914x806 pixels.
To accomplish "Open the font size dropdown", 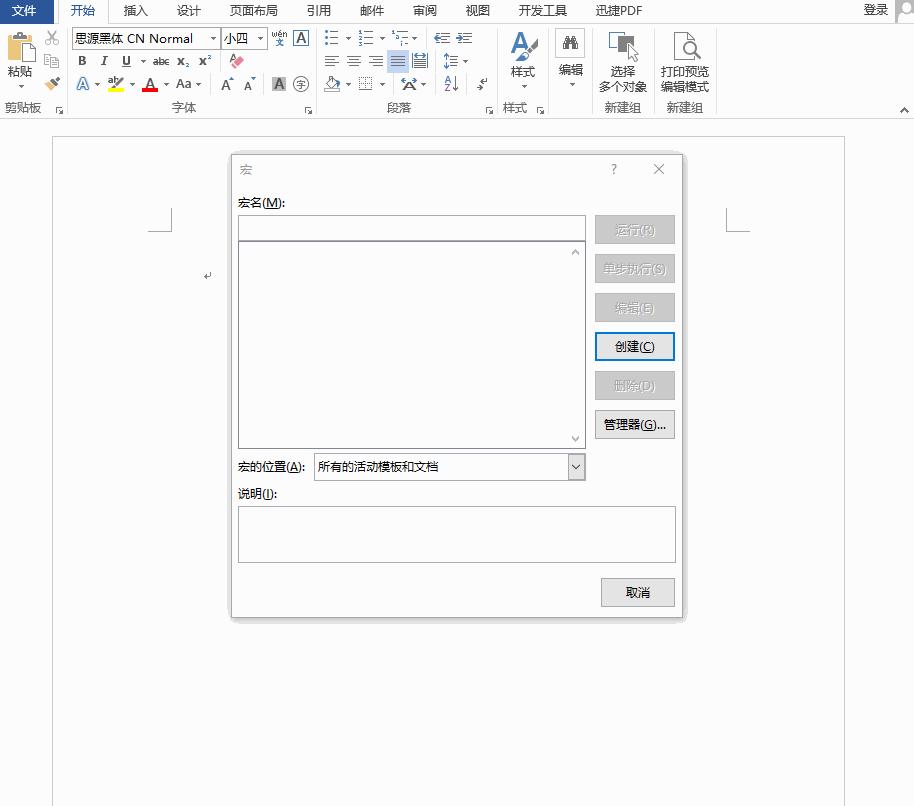I will [261, 38].
